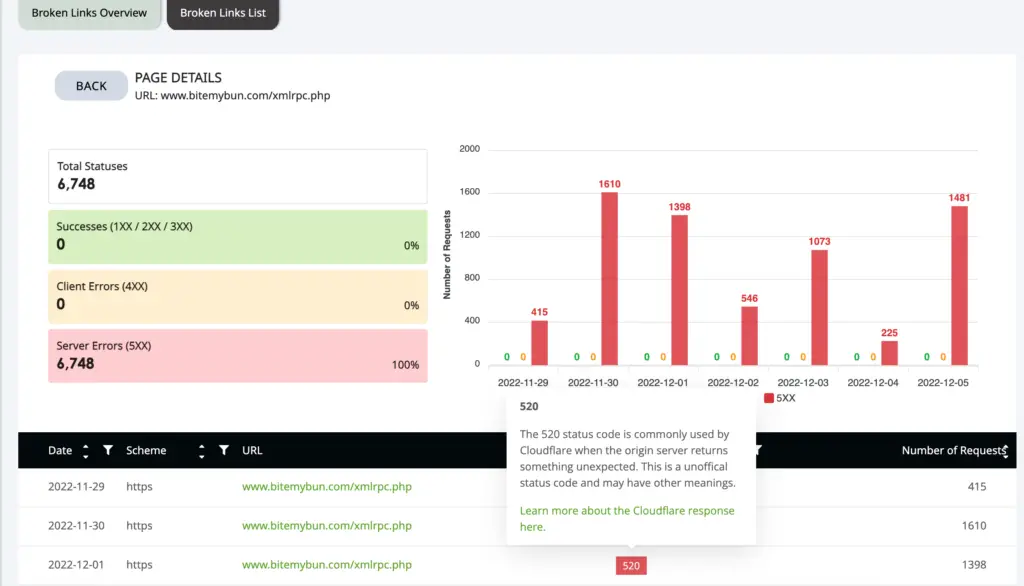The width and height of the screenshot is (1024, 586).
Task: Open the Scheme column filter funnel
Action: coord(224,450)
